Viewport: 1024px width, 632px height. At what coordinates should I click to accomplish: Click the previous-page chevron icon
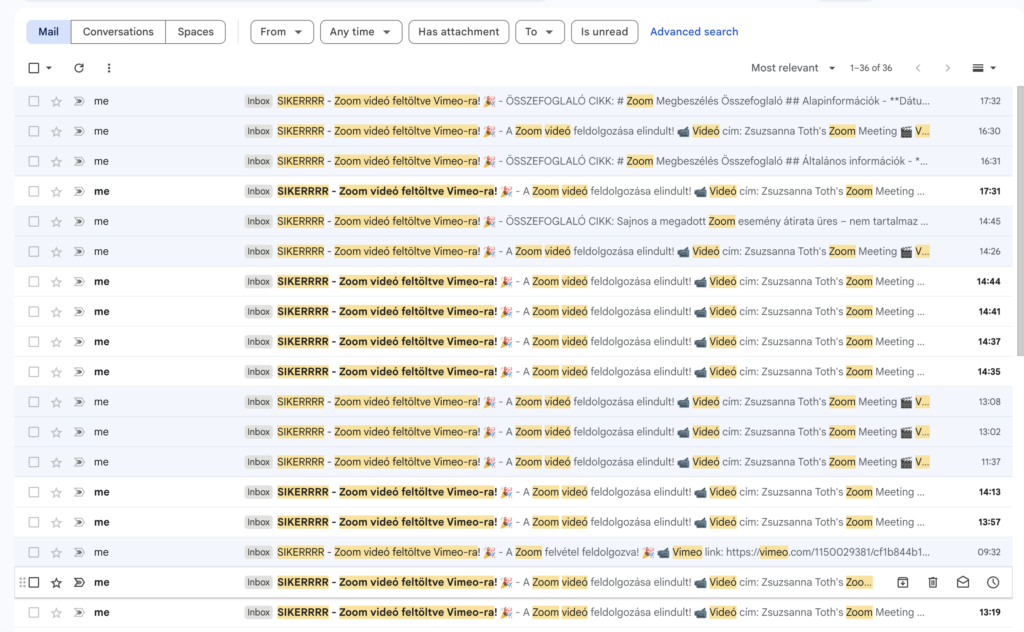coord(918,67)
